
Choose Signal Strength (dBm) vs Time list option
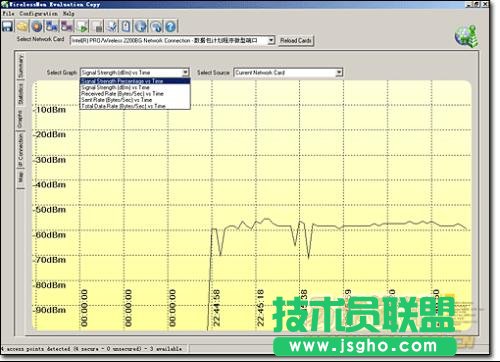[x=135, y=87]
